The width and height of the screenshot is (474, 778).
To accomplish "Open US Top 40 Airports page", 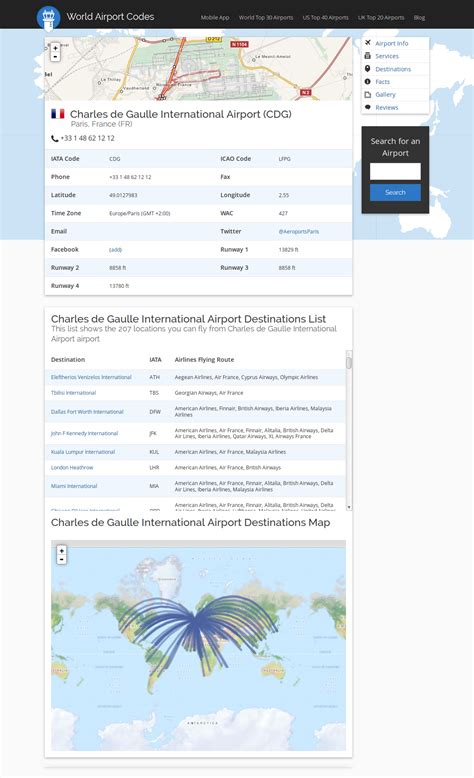I will point(326,17).
